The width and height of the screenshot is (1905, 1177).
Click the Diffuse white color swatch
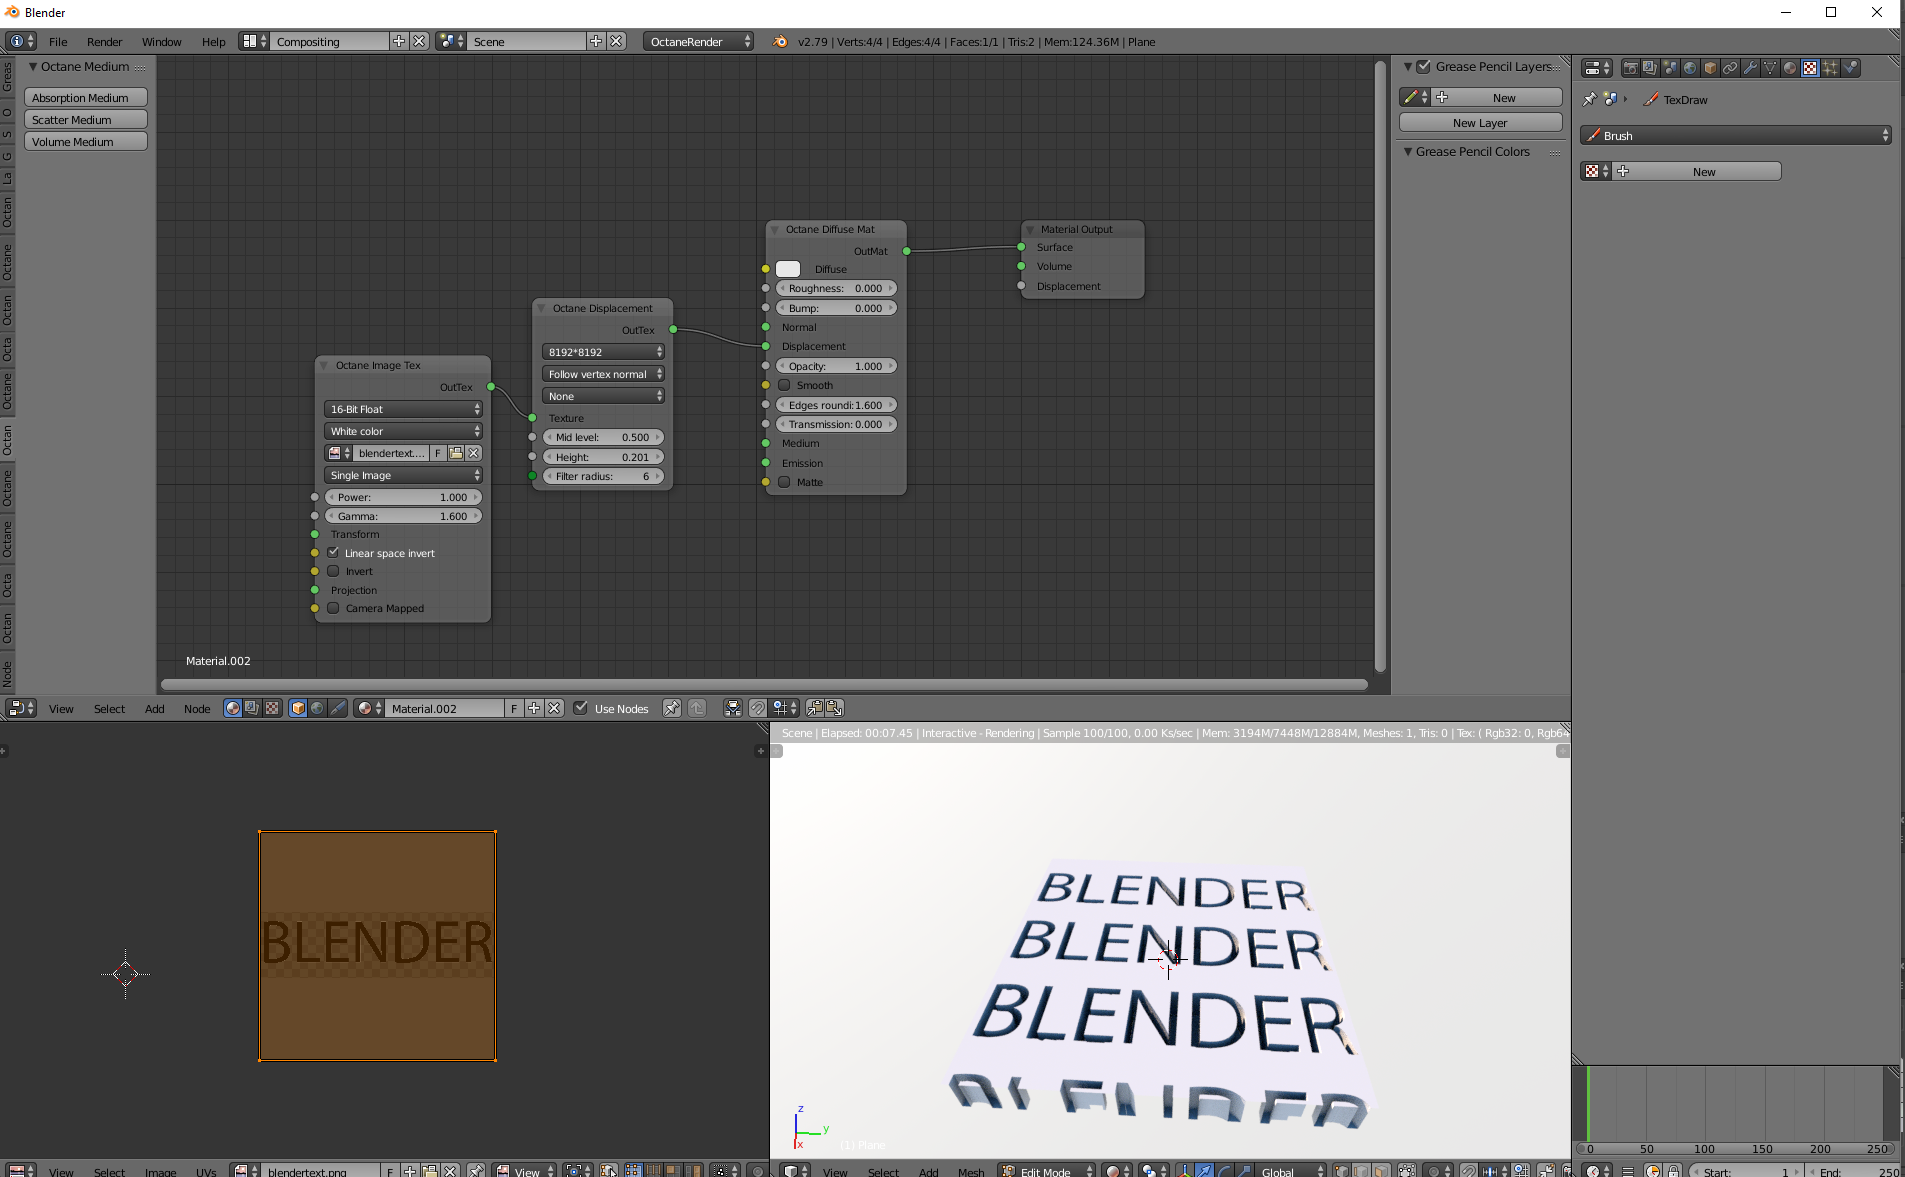[788, 269]
